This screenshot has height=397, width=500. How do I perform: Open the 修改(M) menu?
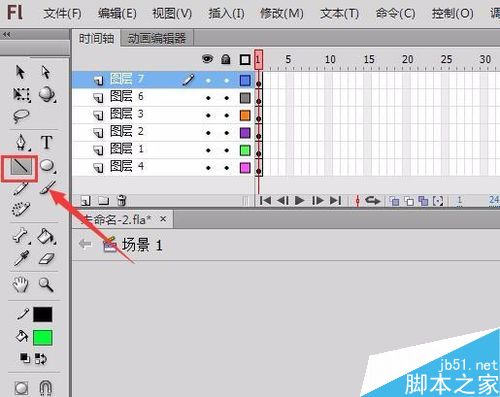[x=282, y=13]
